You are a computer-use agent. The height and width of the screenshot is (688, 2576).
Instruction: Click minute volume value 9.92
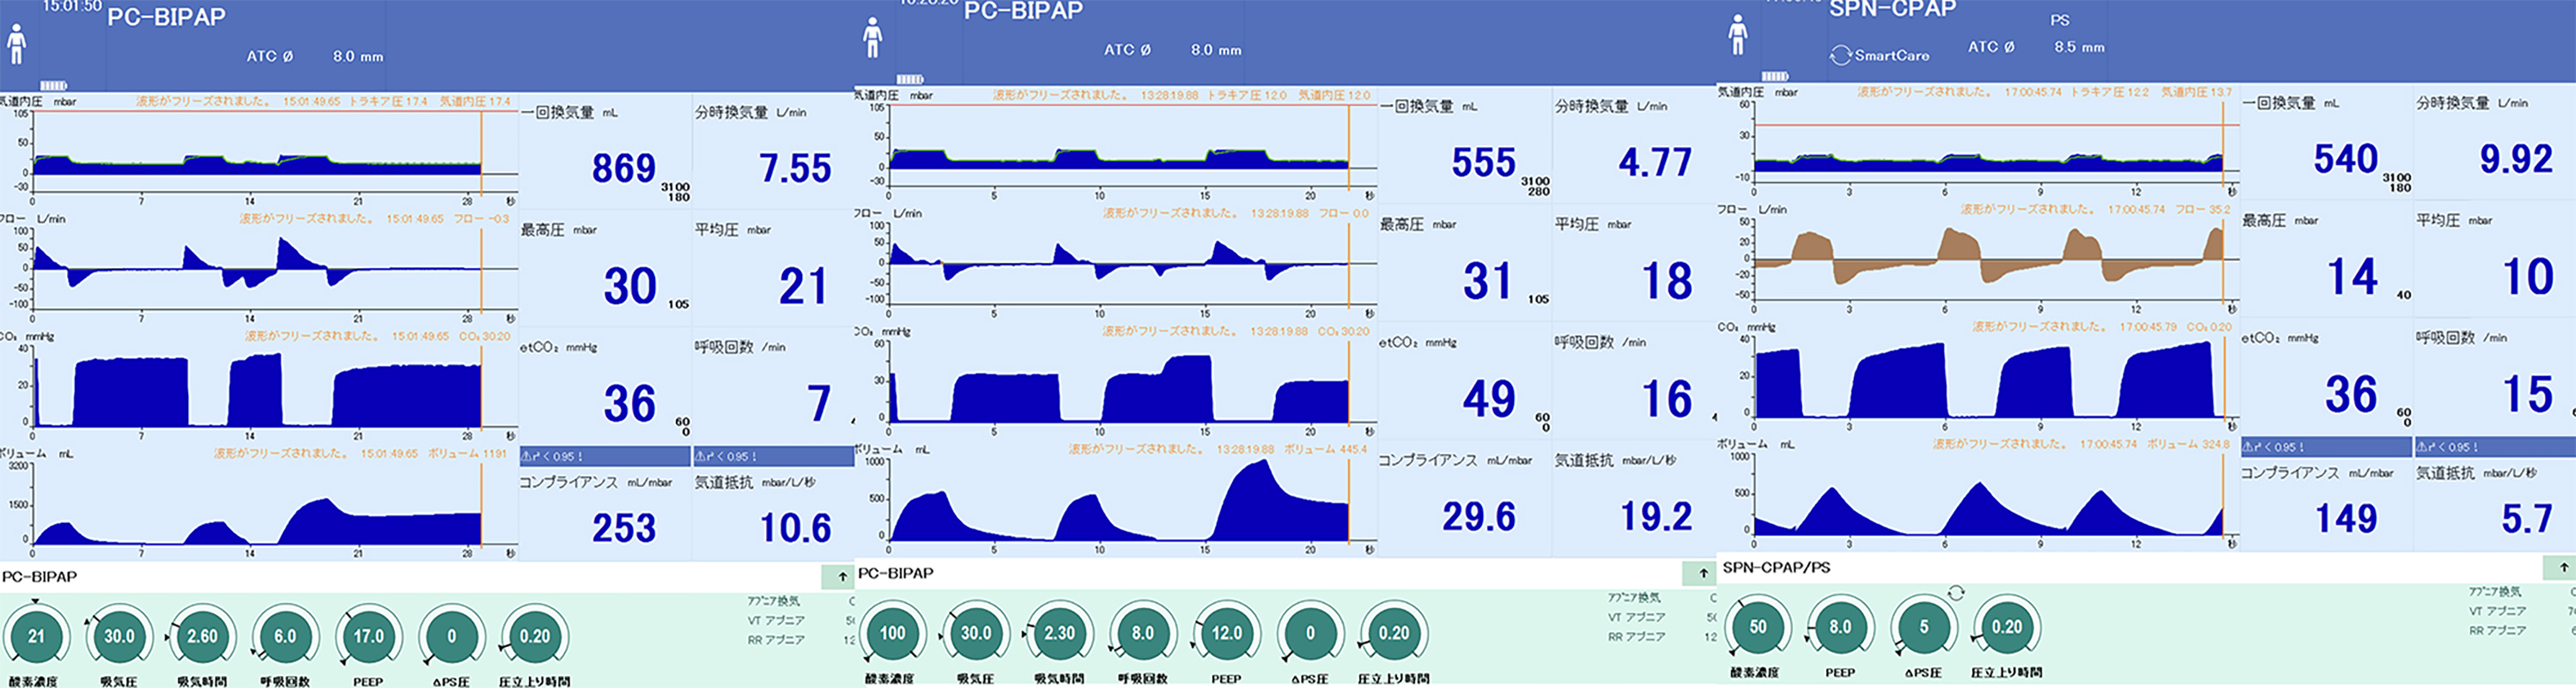pyautogui.click(x=2516, y=159)
